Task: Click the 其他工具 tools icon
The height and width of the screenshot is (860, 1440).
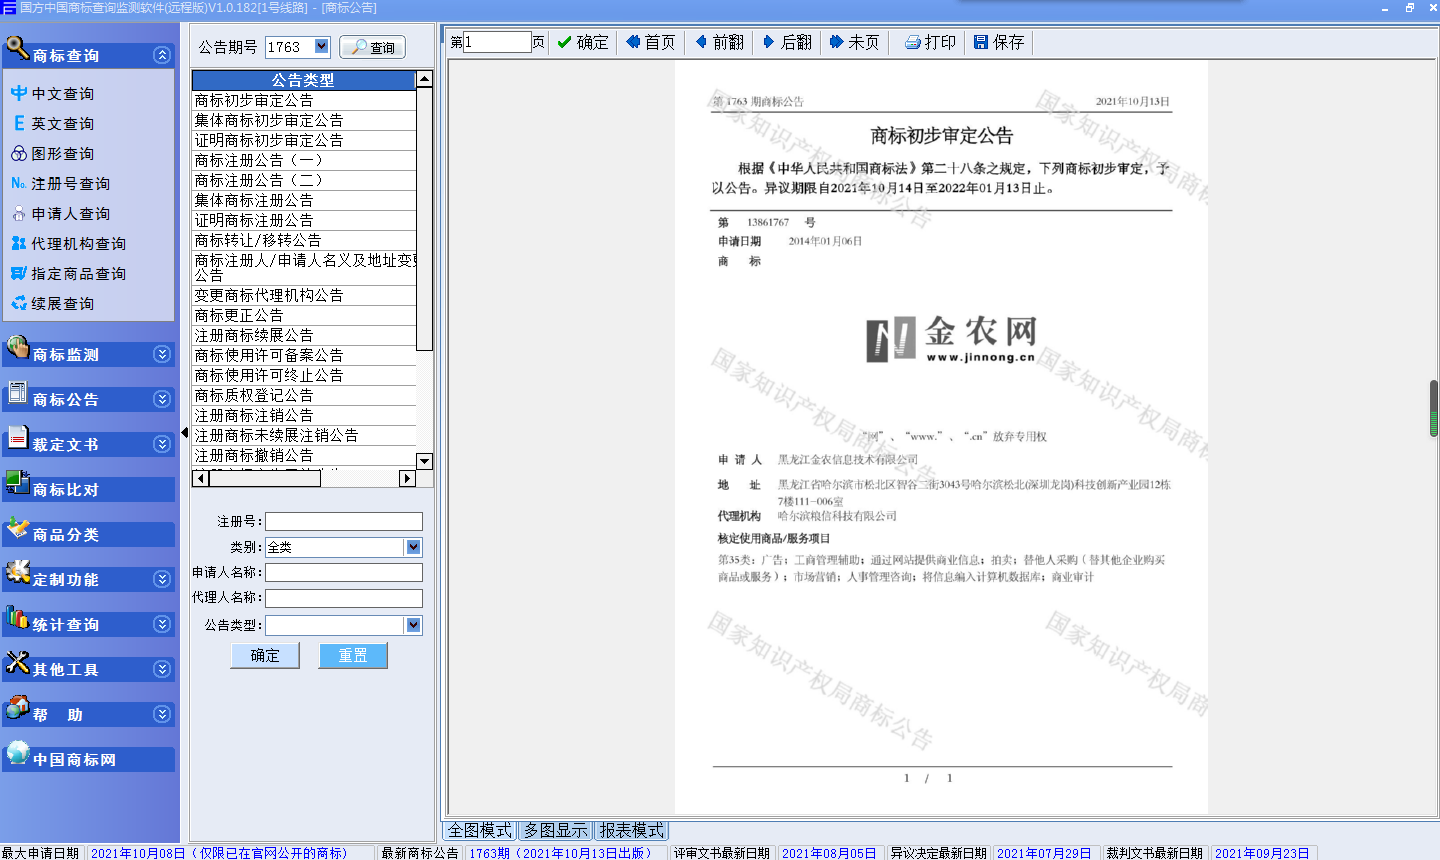Action: (17, 663)
